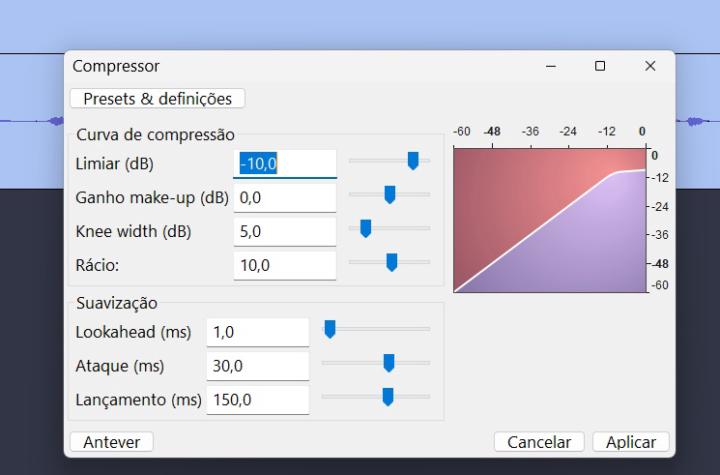Preview the effect with Antever
The height and width of the screenshot is (475, 720).
[112, 442]
